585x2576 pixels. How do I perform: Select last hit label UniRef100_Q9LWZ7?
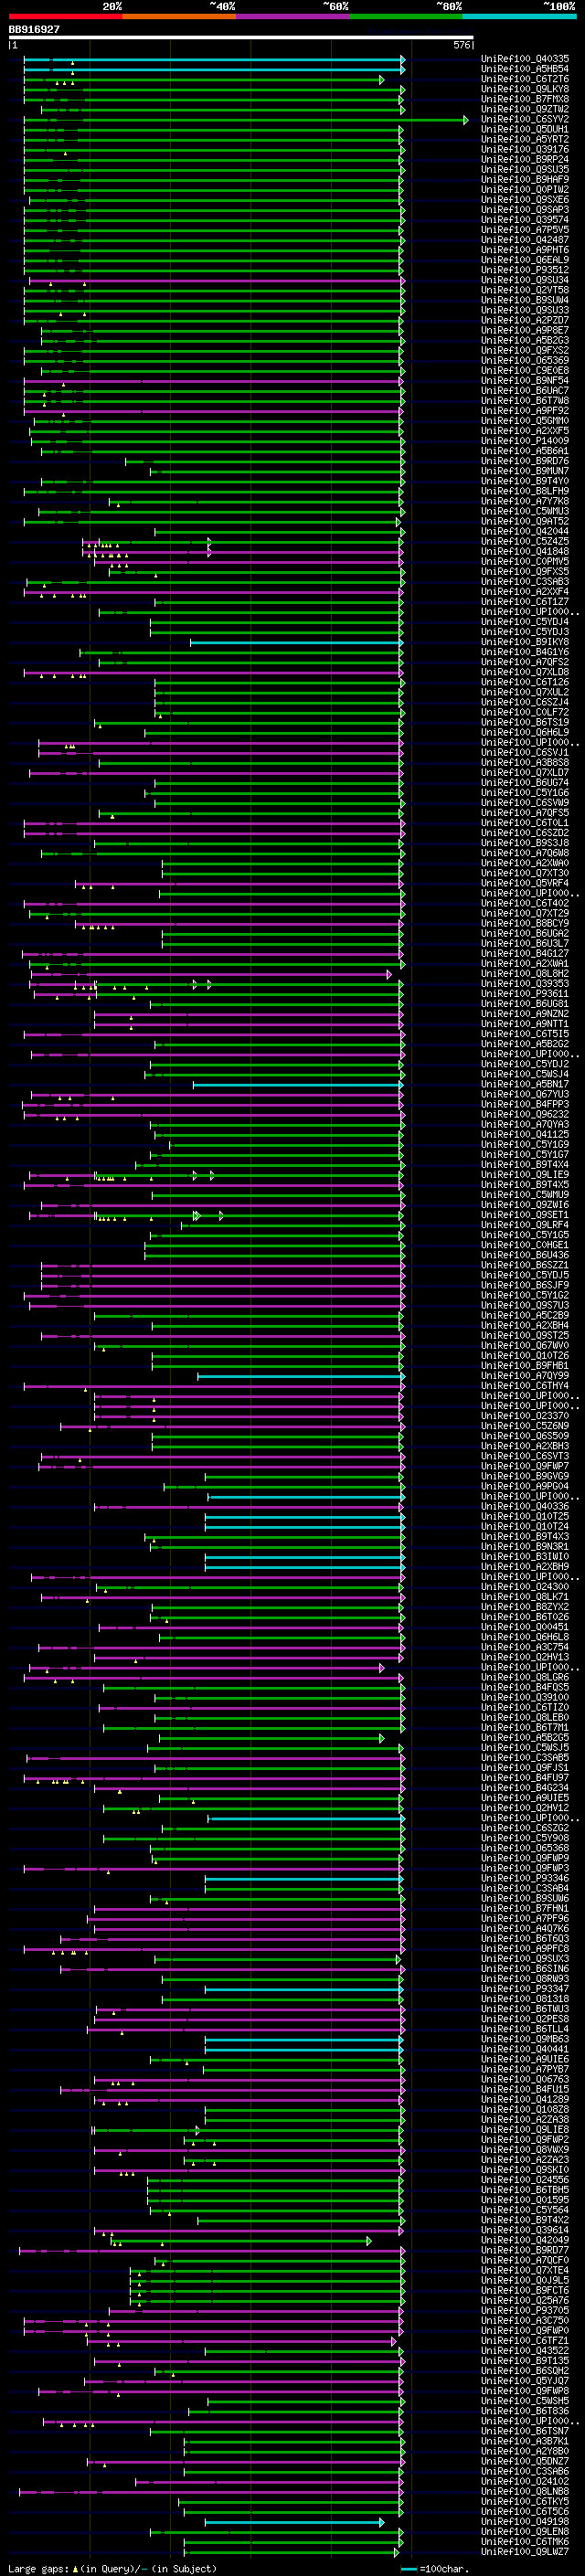525,2551
